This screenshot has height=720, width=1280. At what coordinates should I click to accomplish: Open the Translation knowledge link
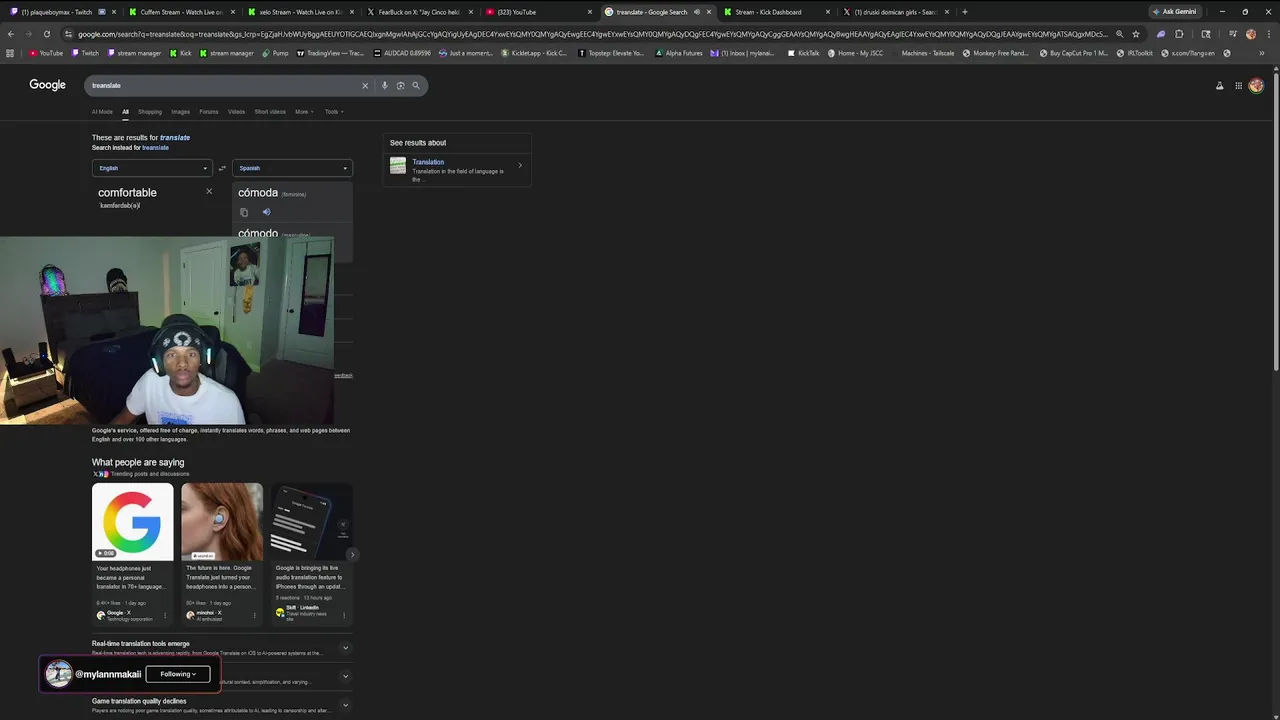tap(428, 162)
